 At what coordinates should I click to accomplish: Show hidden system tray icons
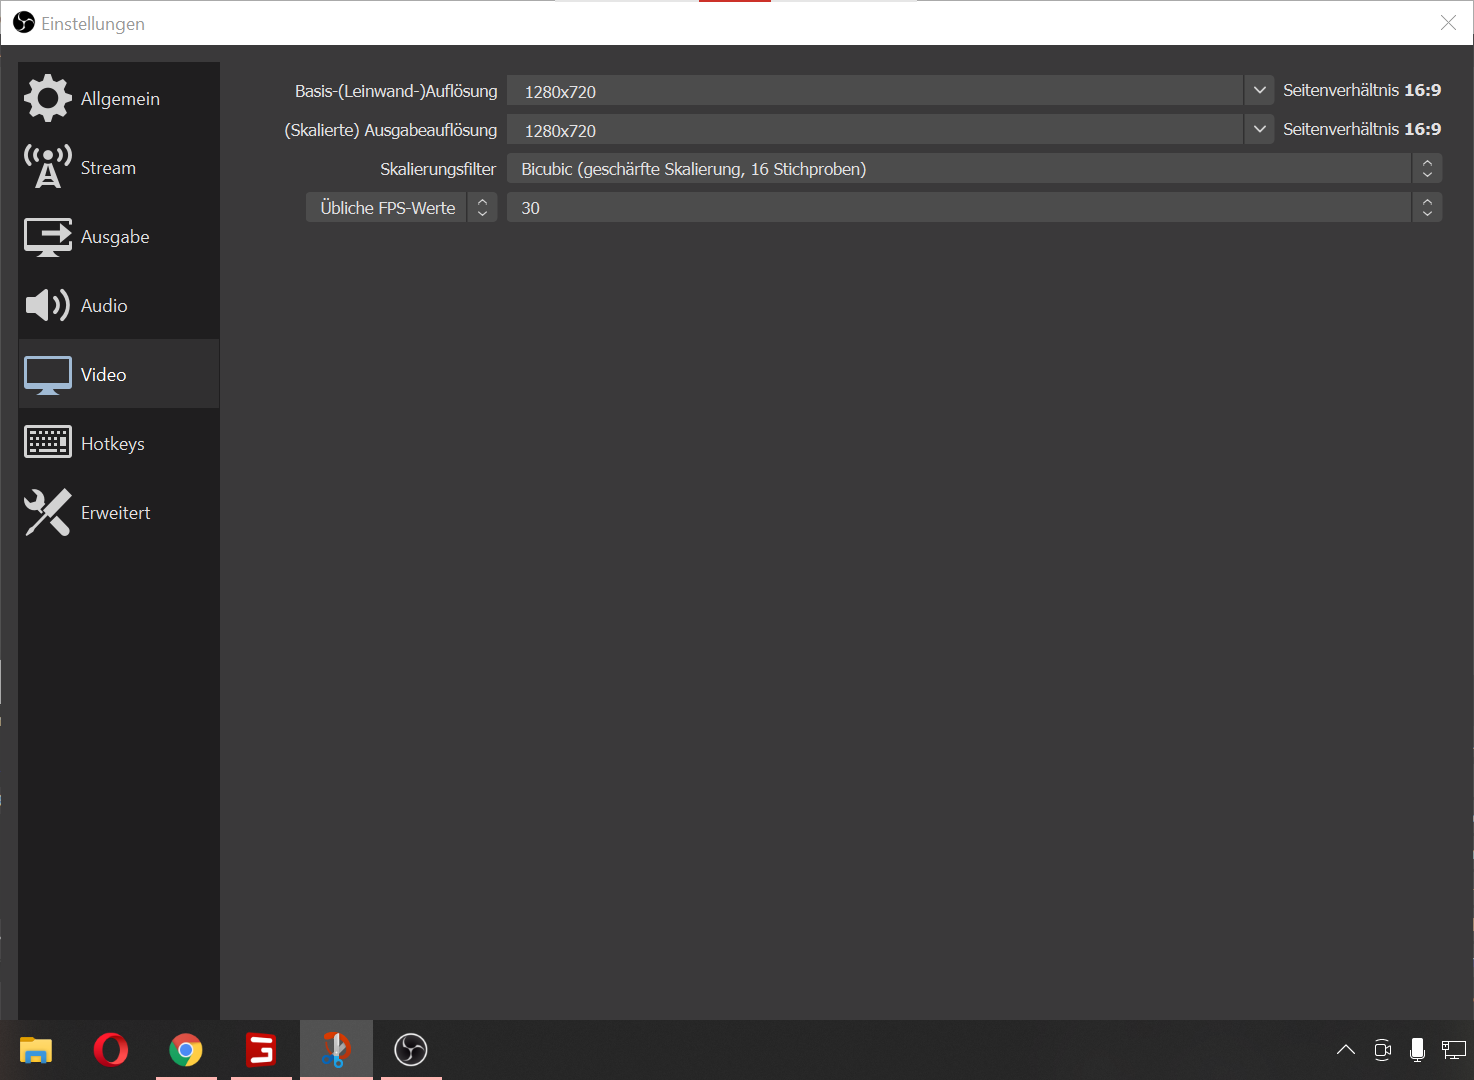1346,1049
